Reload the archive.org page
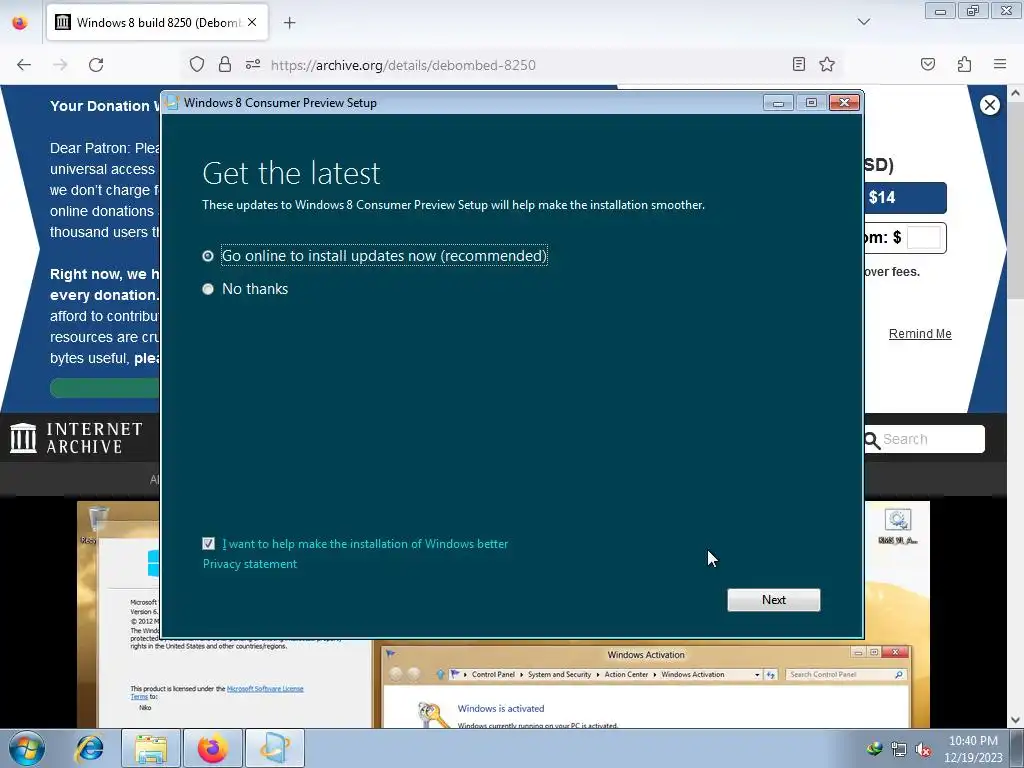This screenshot has width=1024, height=768. [96, 65]
